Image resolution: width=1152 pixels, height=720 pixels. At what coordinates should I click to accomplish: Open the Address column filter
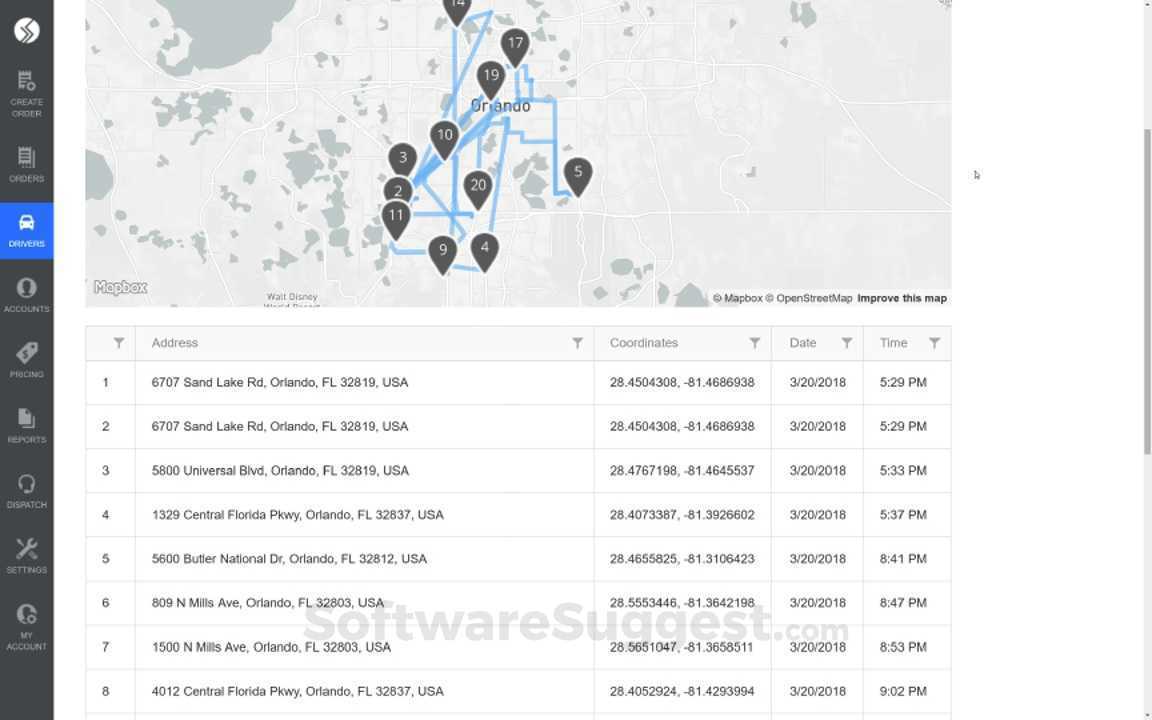577,343
